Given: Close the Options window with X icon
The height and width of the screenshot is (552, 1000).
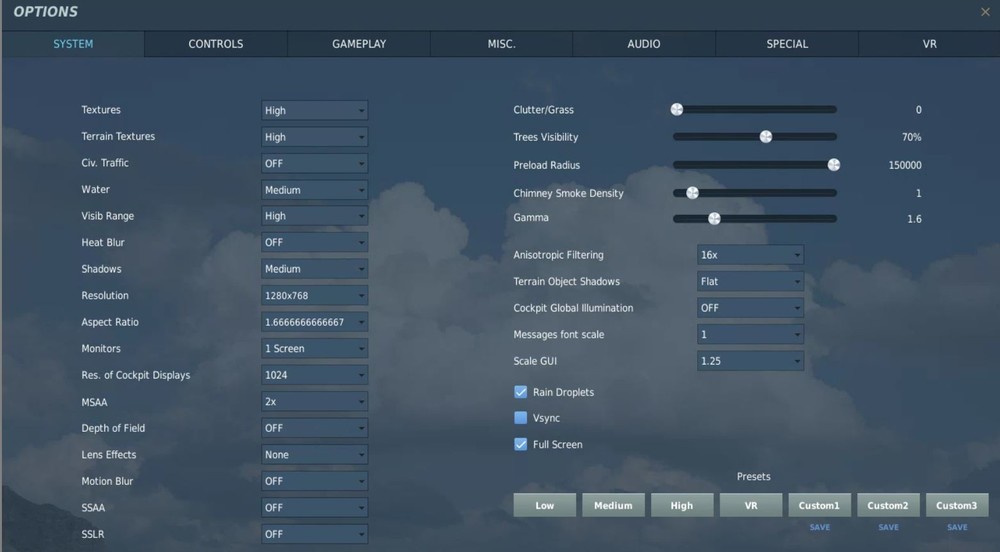Looking at the screenshot, I should pos(985,12).
